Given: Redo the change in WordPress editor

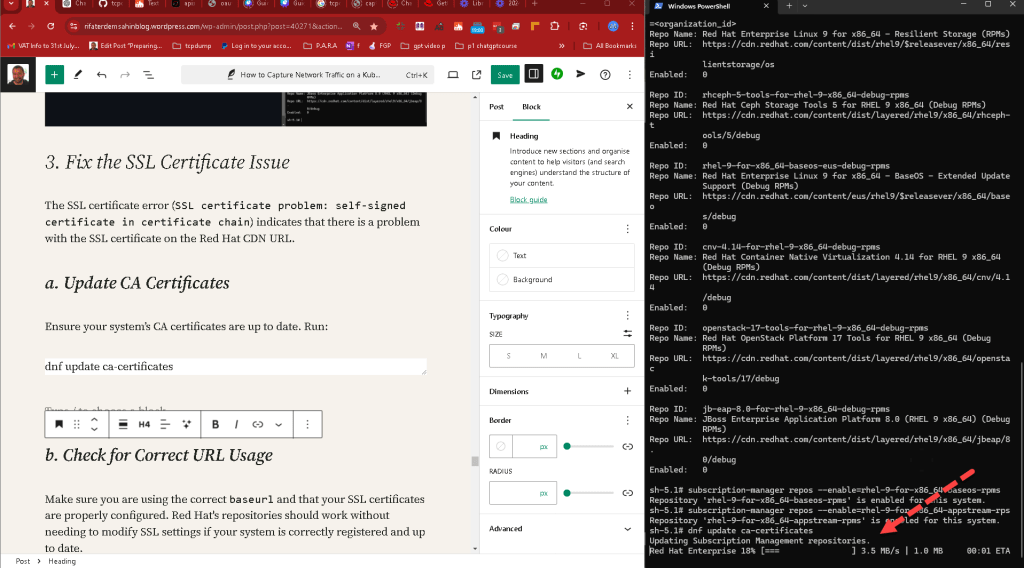Looking at the screenshot, I should pos(125,75).
